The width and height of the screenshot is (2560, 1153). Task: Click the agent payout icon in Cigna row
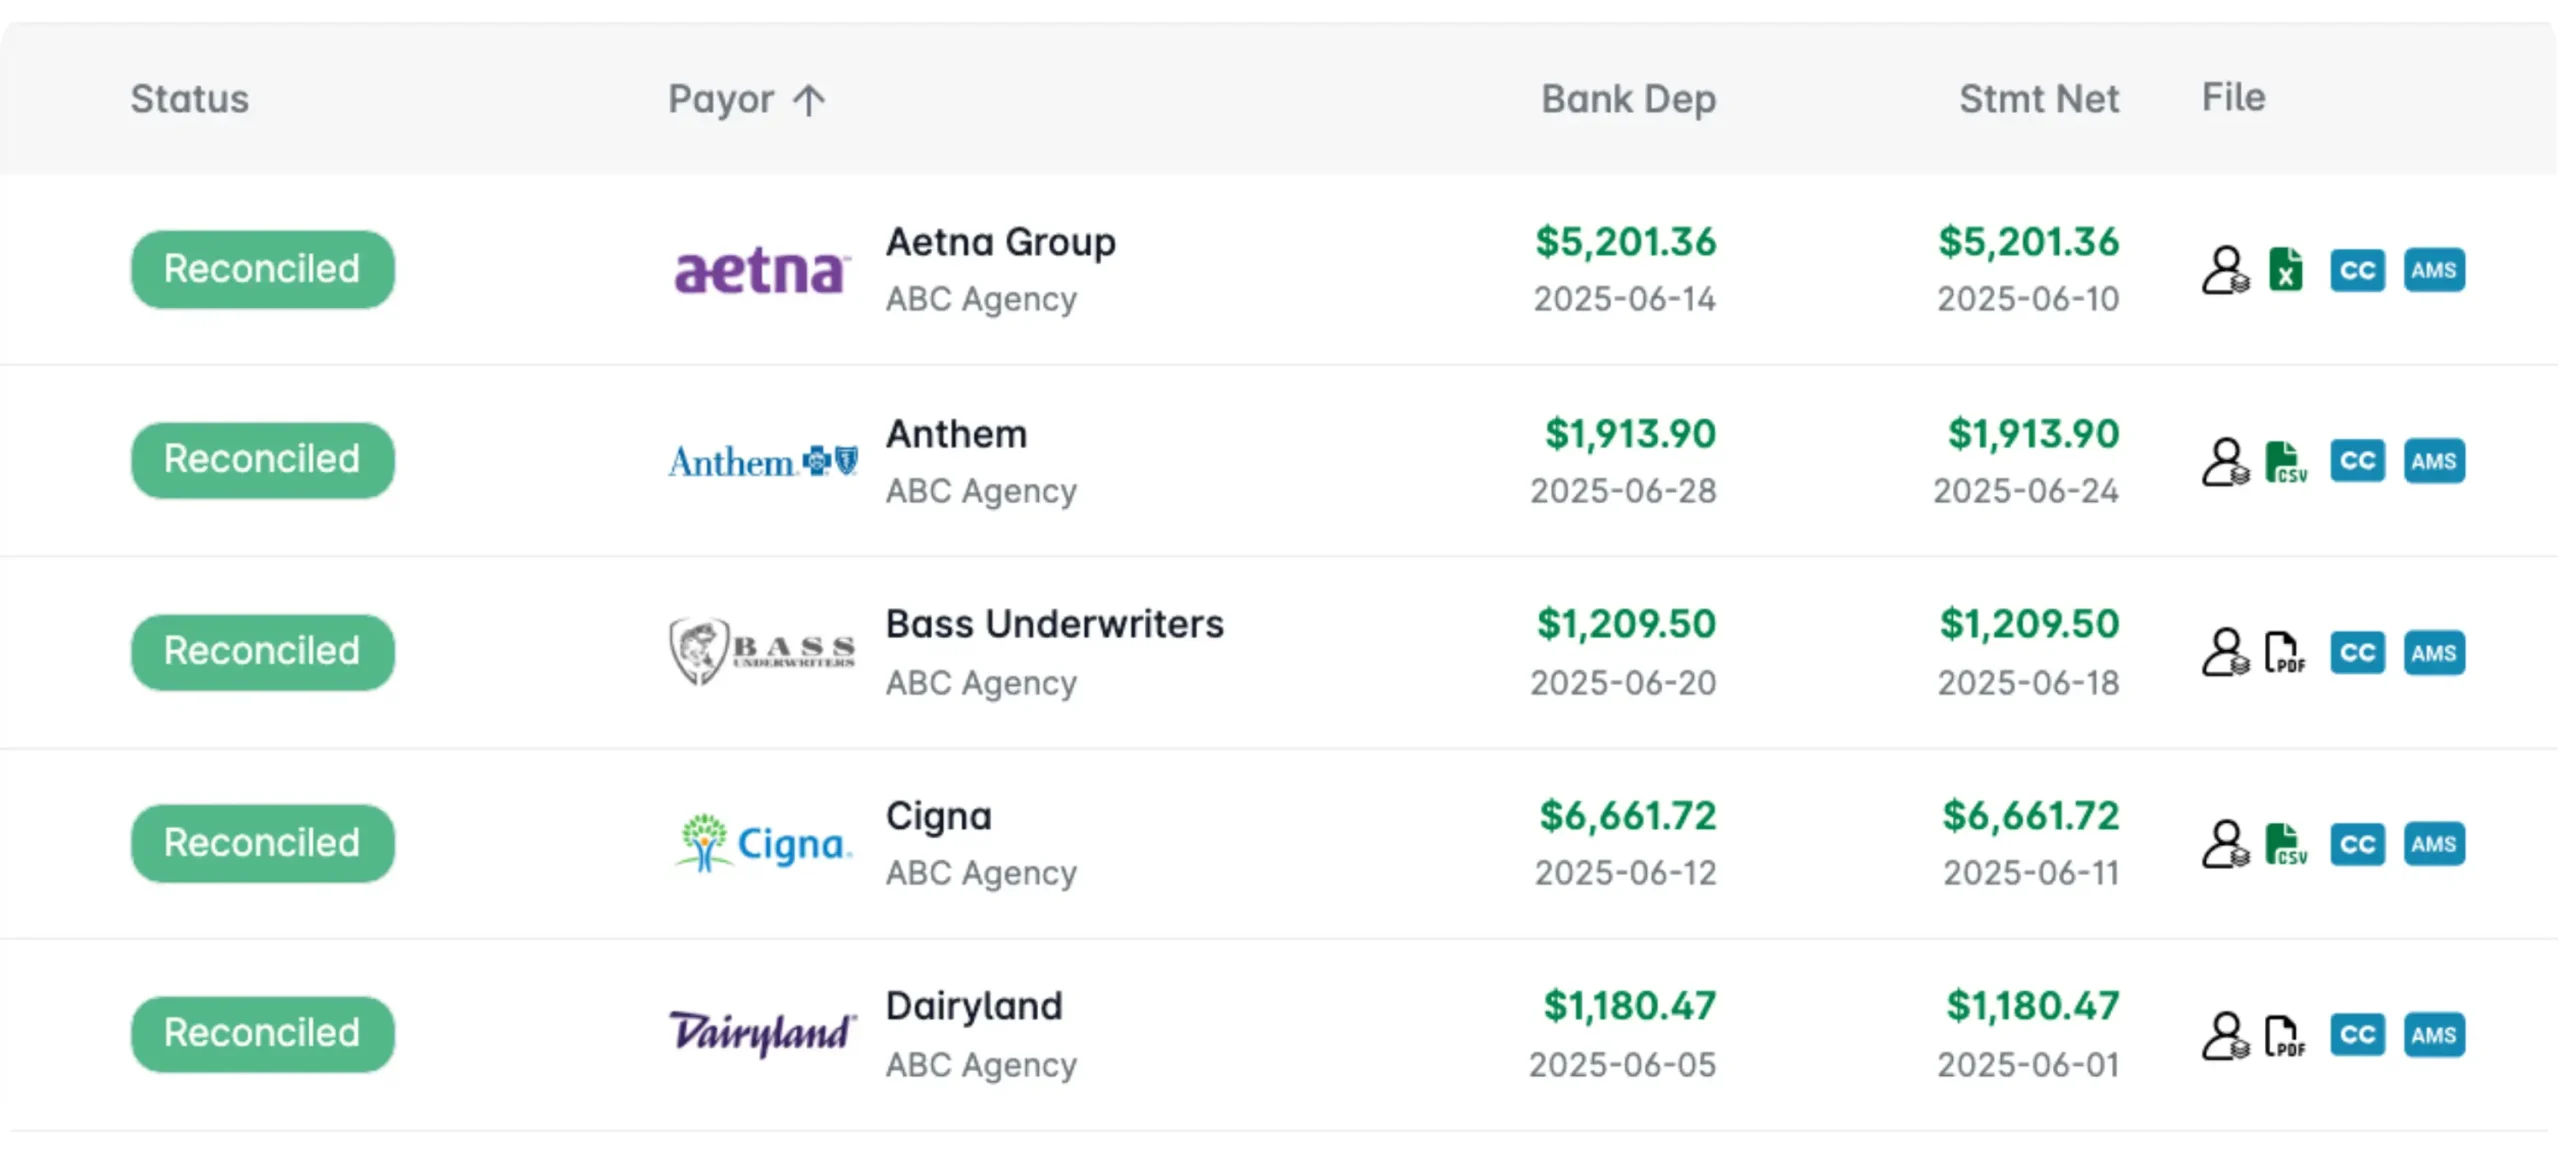tap(2225, 844)
